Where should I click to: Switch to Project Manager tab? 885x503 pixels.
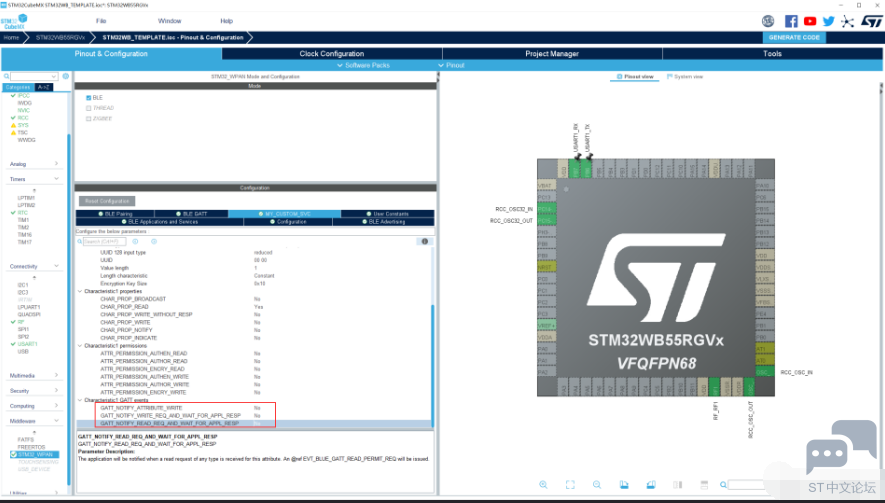[x=552, y=54]
